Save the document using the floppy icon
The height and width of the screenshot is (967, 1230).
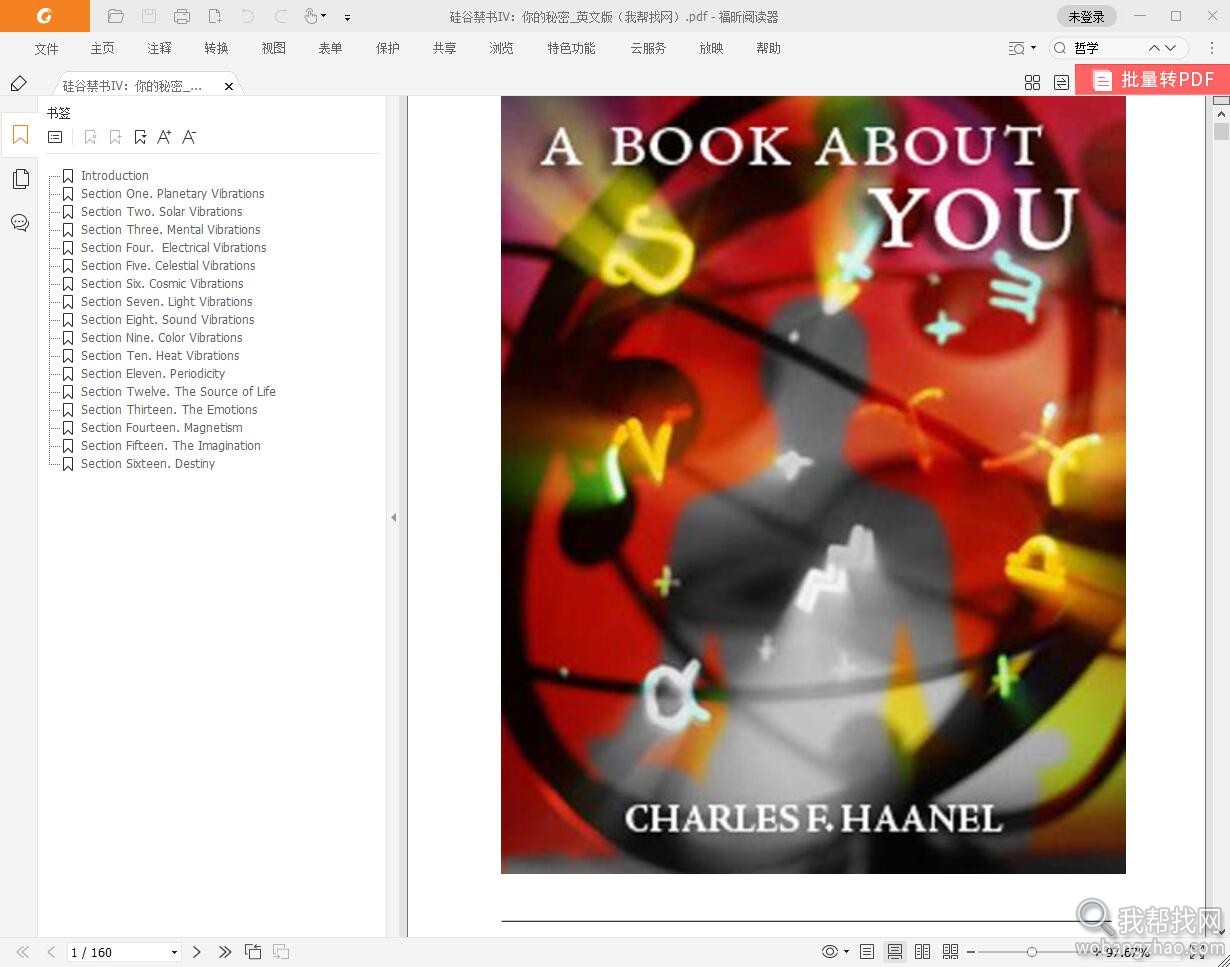click(149, 16)
